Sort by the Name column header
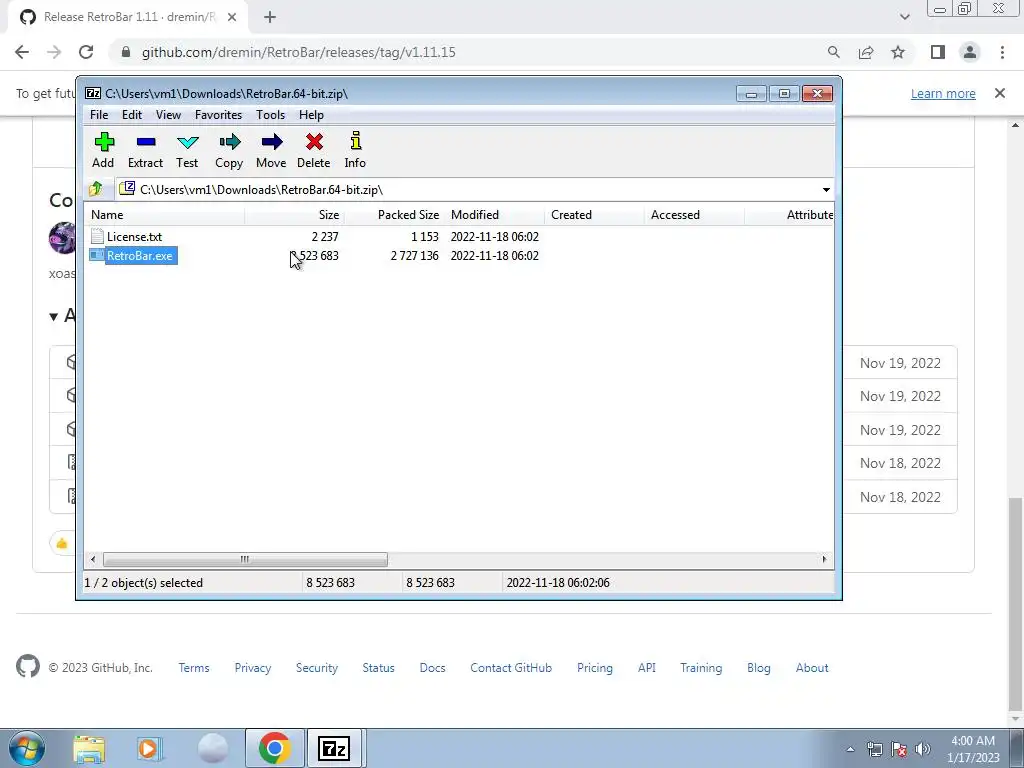The width and height of the screenshot is (1024, 768). click(x=165, y=215)
